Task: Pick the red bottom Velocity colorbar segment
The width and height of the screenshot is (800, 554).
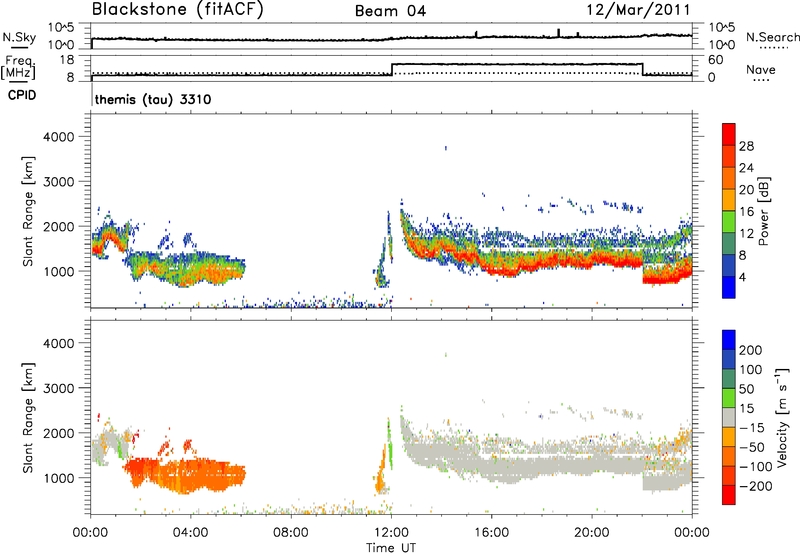Action: 729,495
